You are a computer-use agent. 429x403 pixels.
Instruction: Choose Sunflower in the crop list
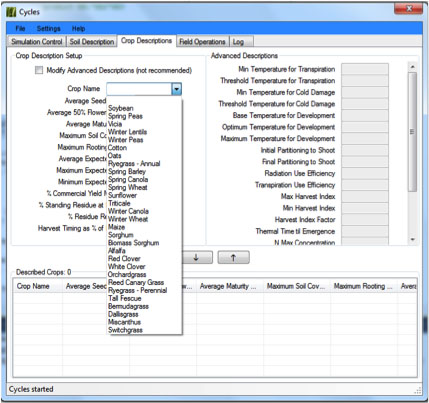(122, 195)
